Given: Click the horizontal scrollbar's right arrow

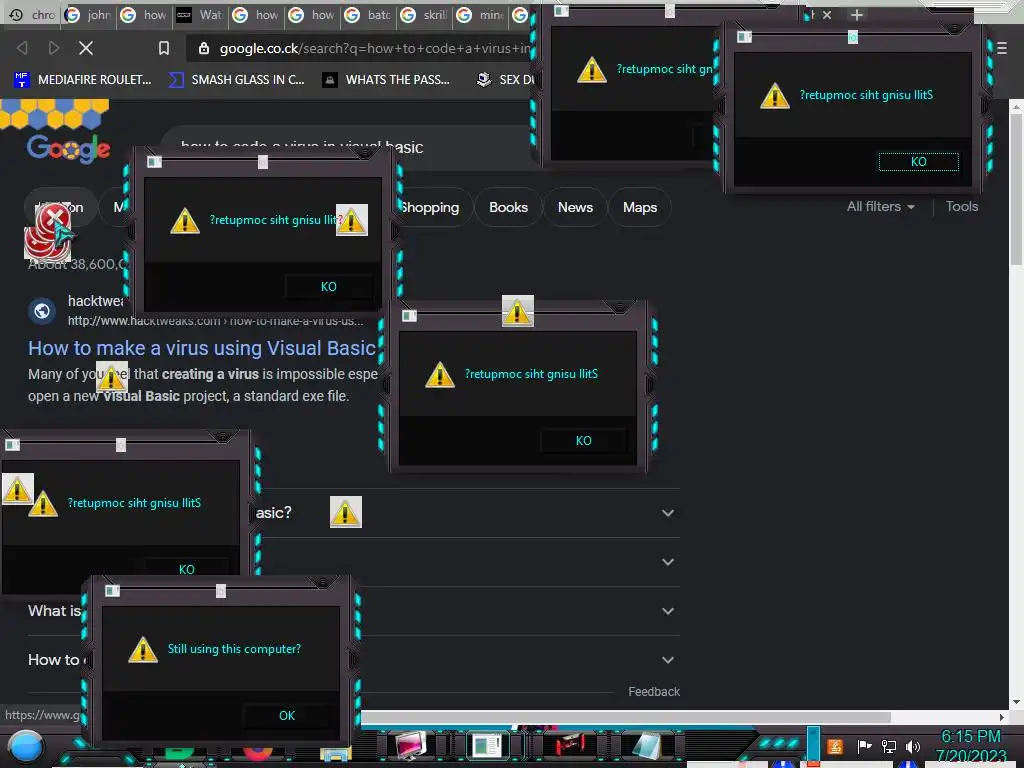Looking at the screenshot, I should tap(1002, 717).
